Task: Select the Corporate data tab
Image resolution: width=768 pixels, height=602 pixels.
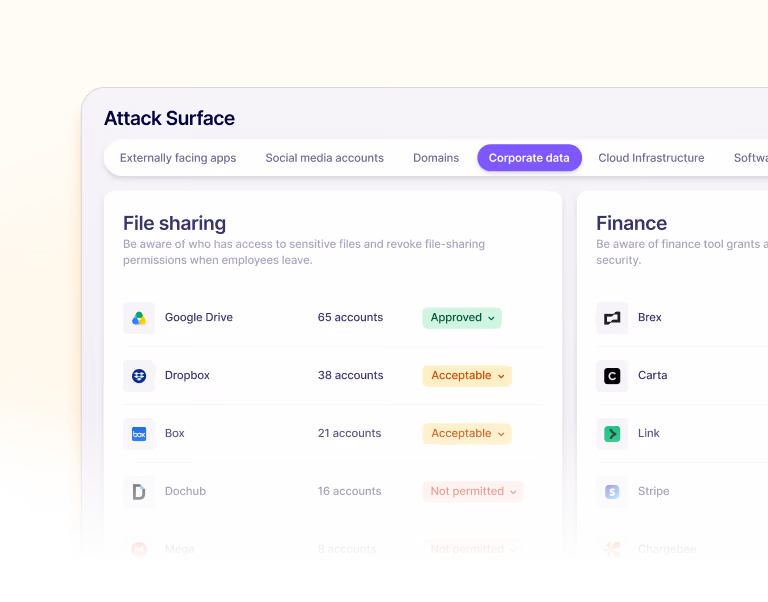Action: 529,158
